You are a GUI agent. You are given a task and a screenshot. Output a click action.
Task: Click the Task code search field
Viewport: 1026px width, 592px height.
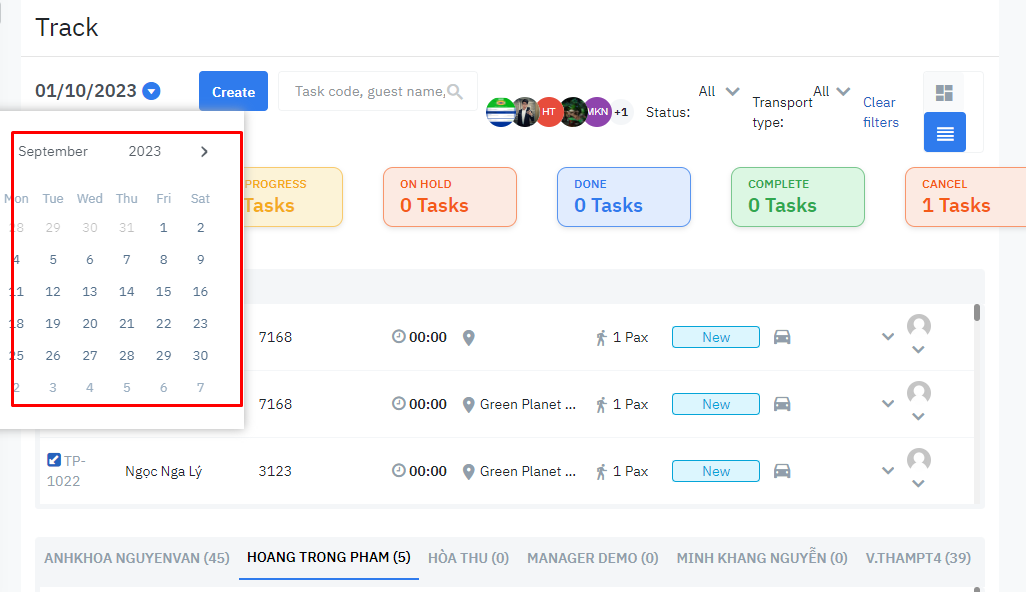pyautogui.click(x=378, y=92)
